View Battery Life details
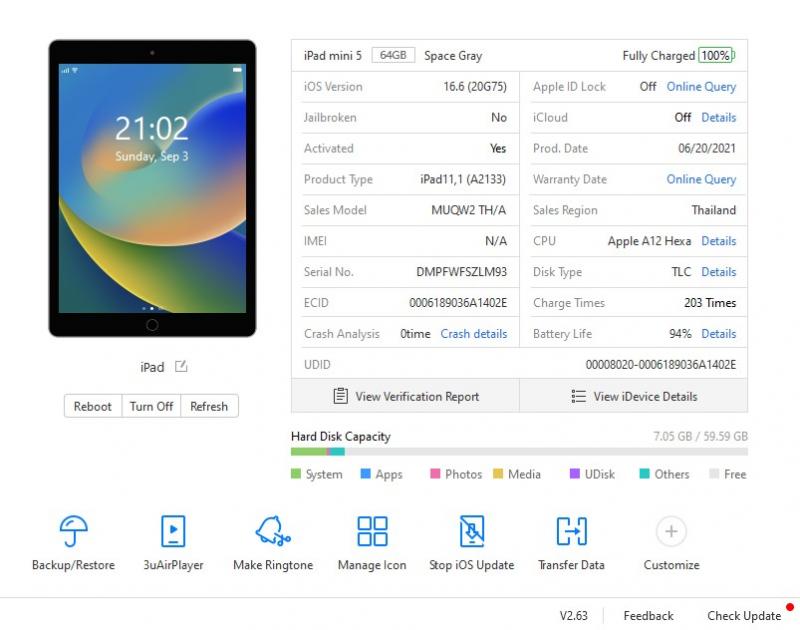 (x=718, y=334)
